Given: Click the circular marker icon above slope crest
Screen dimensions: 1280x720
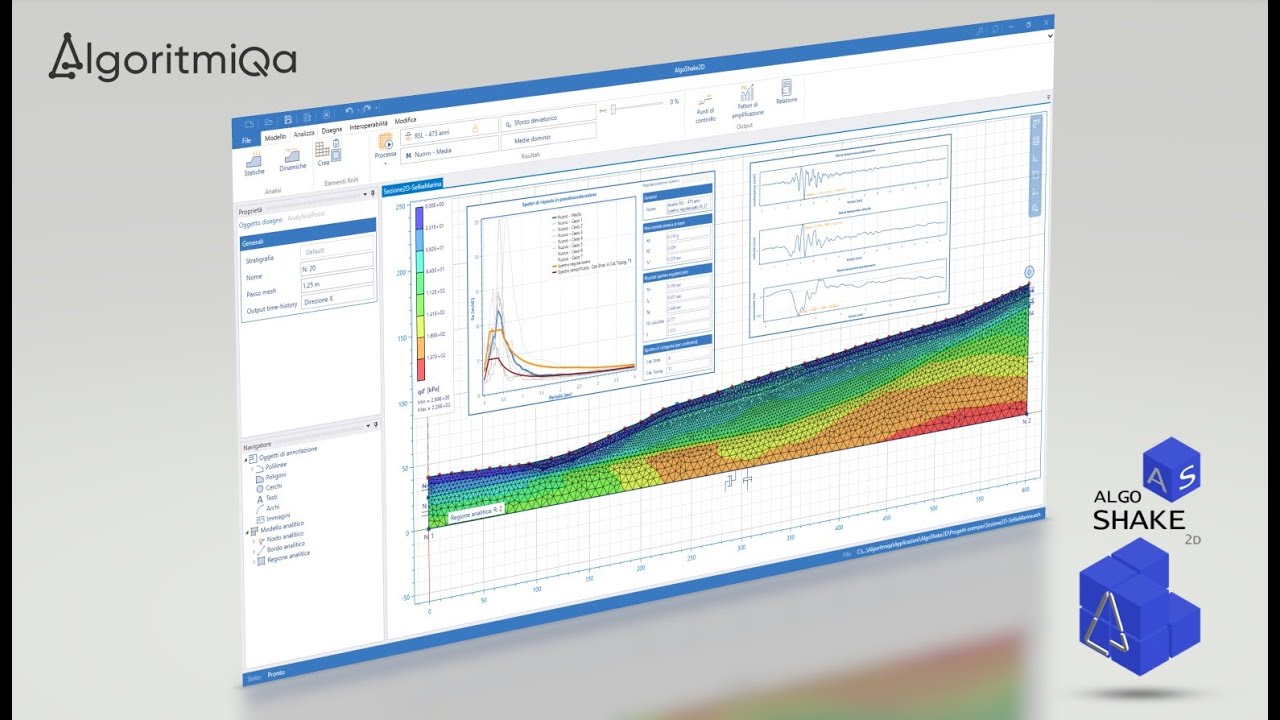Looking at the screenshot, I should (1029, 272).
